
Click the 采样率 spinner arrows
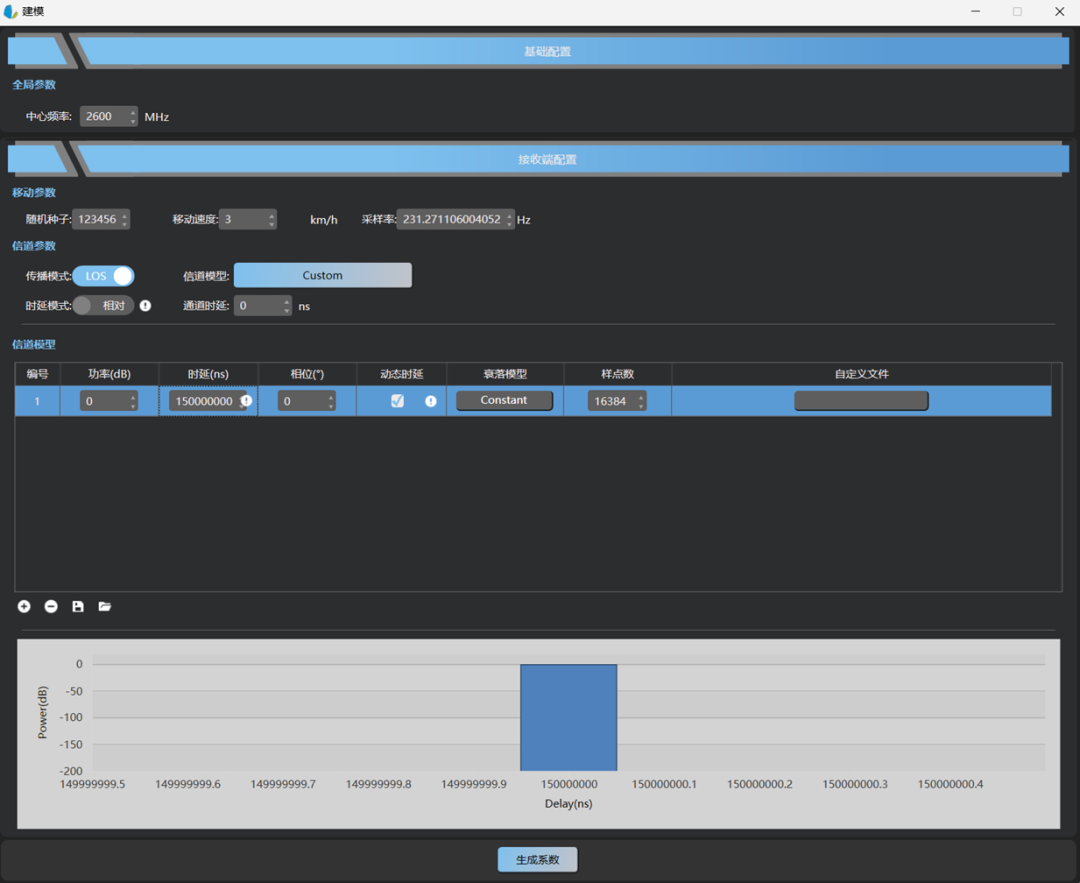pos(510,220)
